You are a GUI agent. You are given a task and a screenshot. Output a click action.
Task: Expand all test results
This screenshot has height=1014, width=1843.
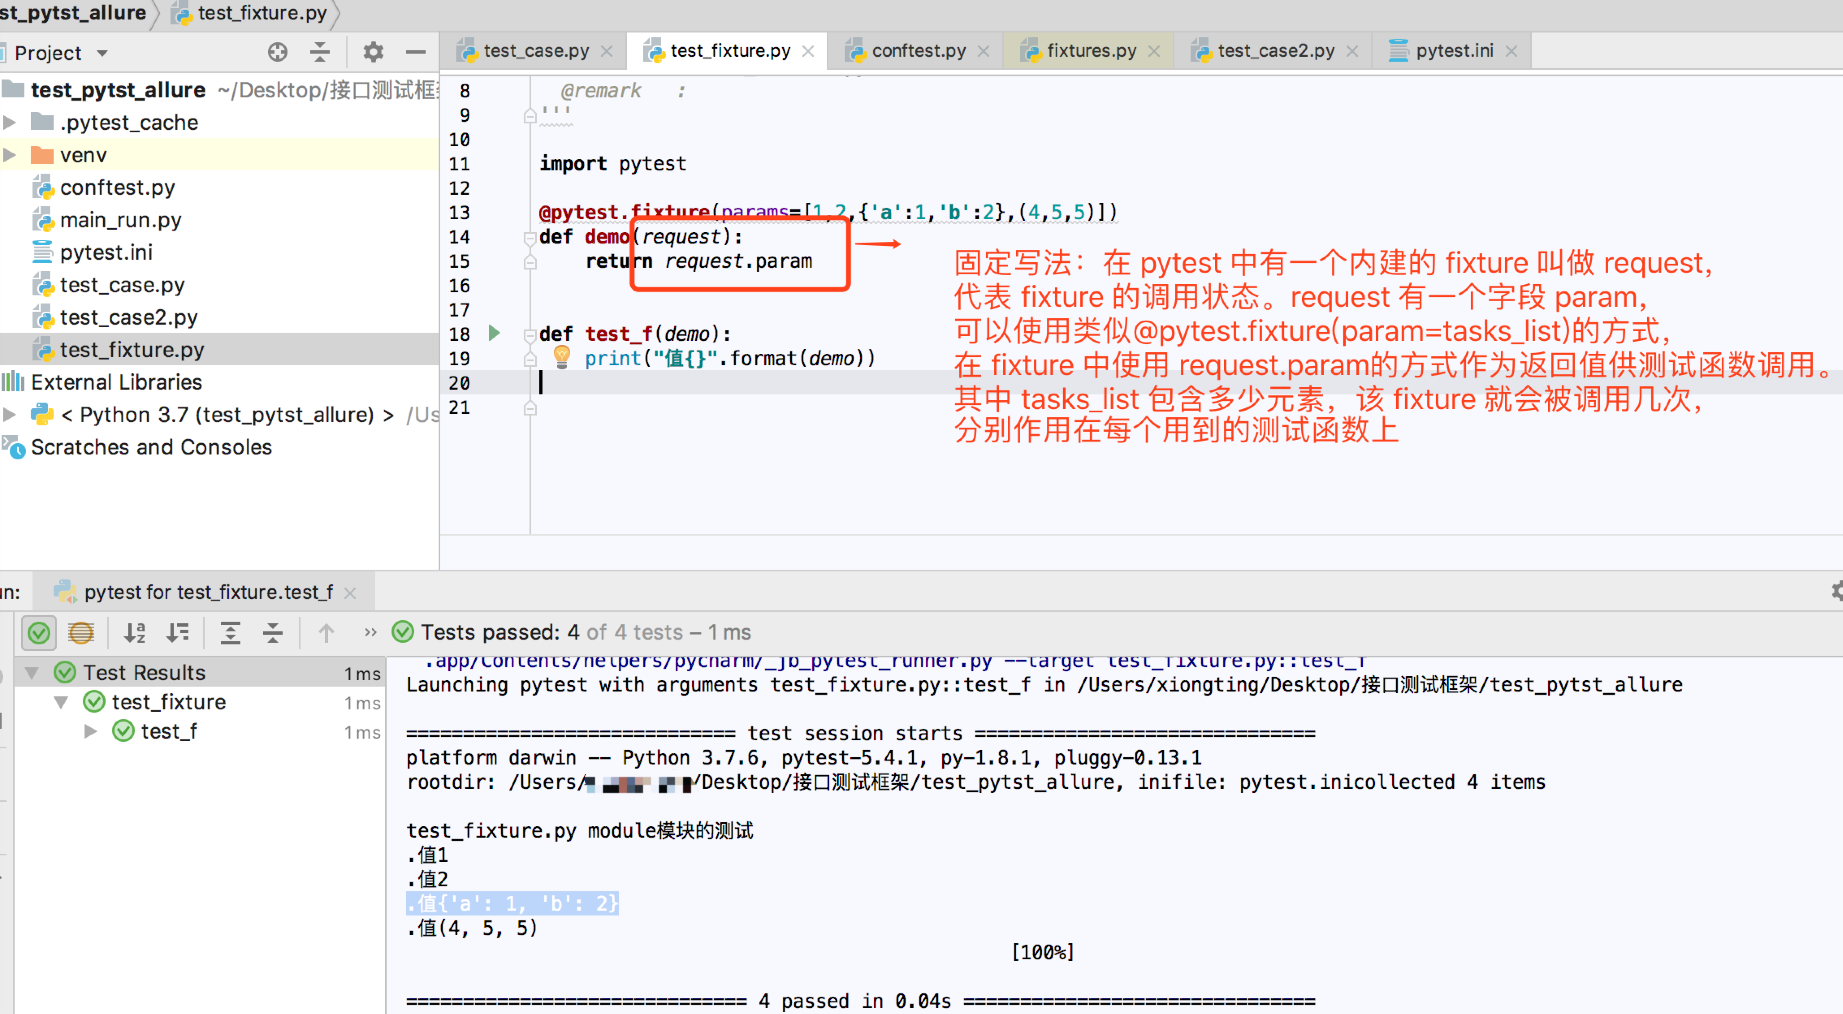tap(230, 633)
